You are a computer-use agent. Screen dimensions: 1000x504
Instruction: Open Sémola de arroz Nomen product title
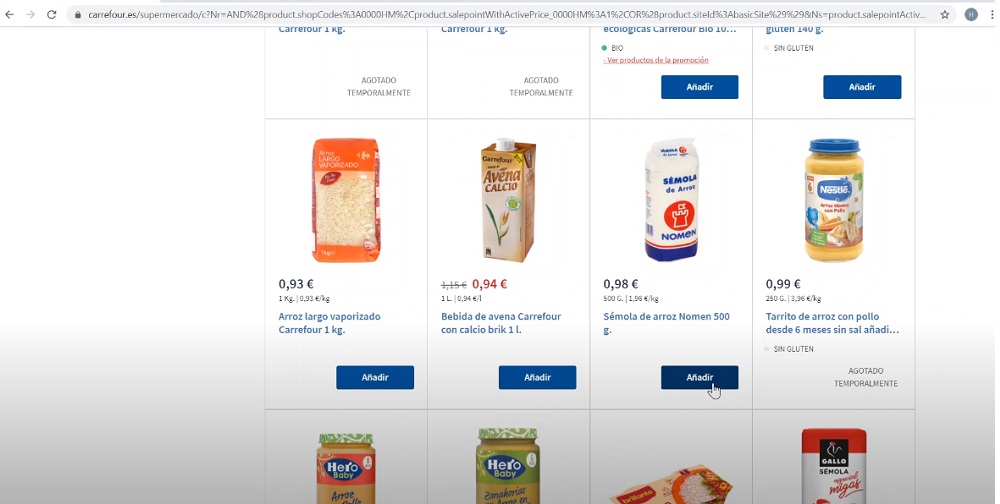[x=666, y=323]
